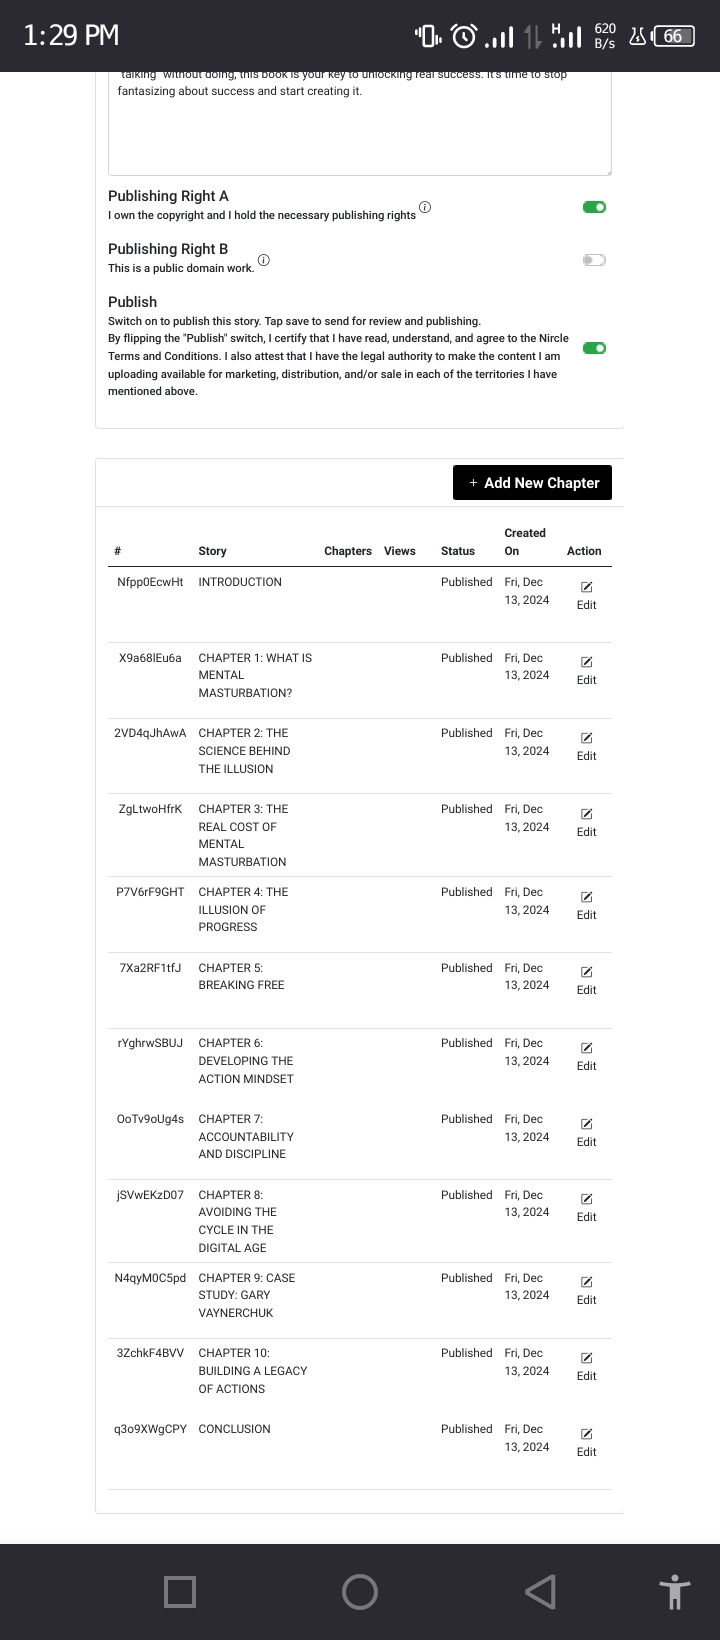Turn off the Publish story switch
This screenshot has width=720, height=1640.
coord(594,348)
